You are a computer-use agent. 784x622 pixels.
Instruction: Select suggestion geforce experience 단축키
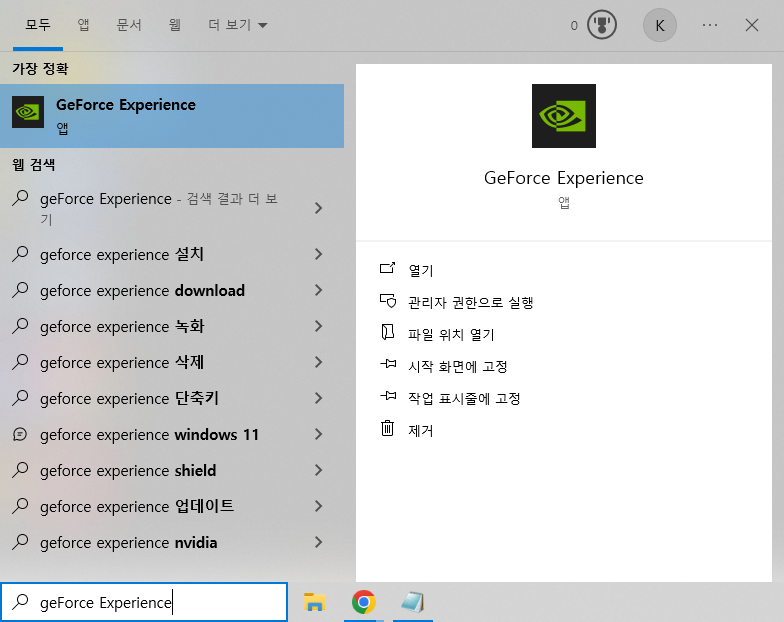130,398
